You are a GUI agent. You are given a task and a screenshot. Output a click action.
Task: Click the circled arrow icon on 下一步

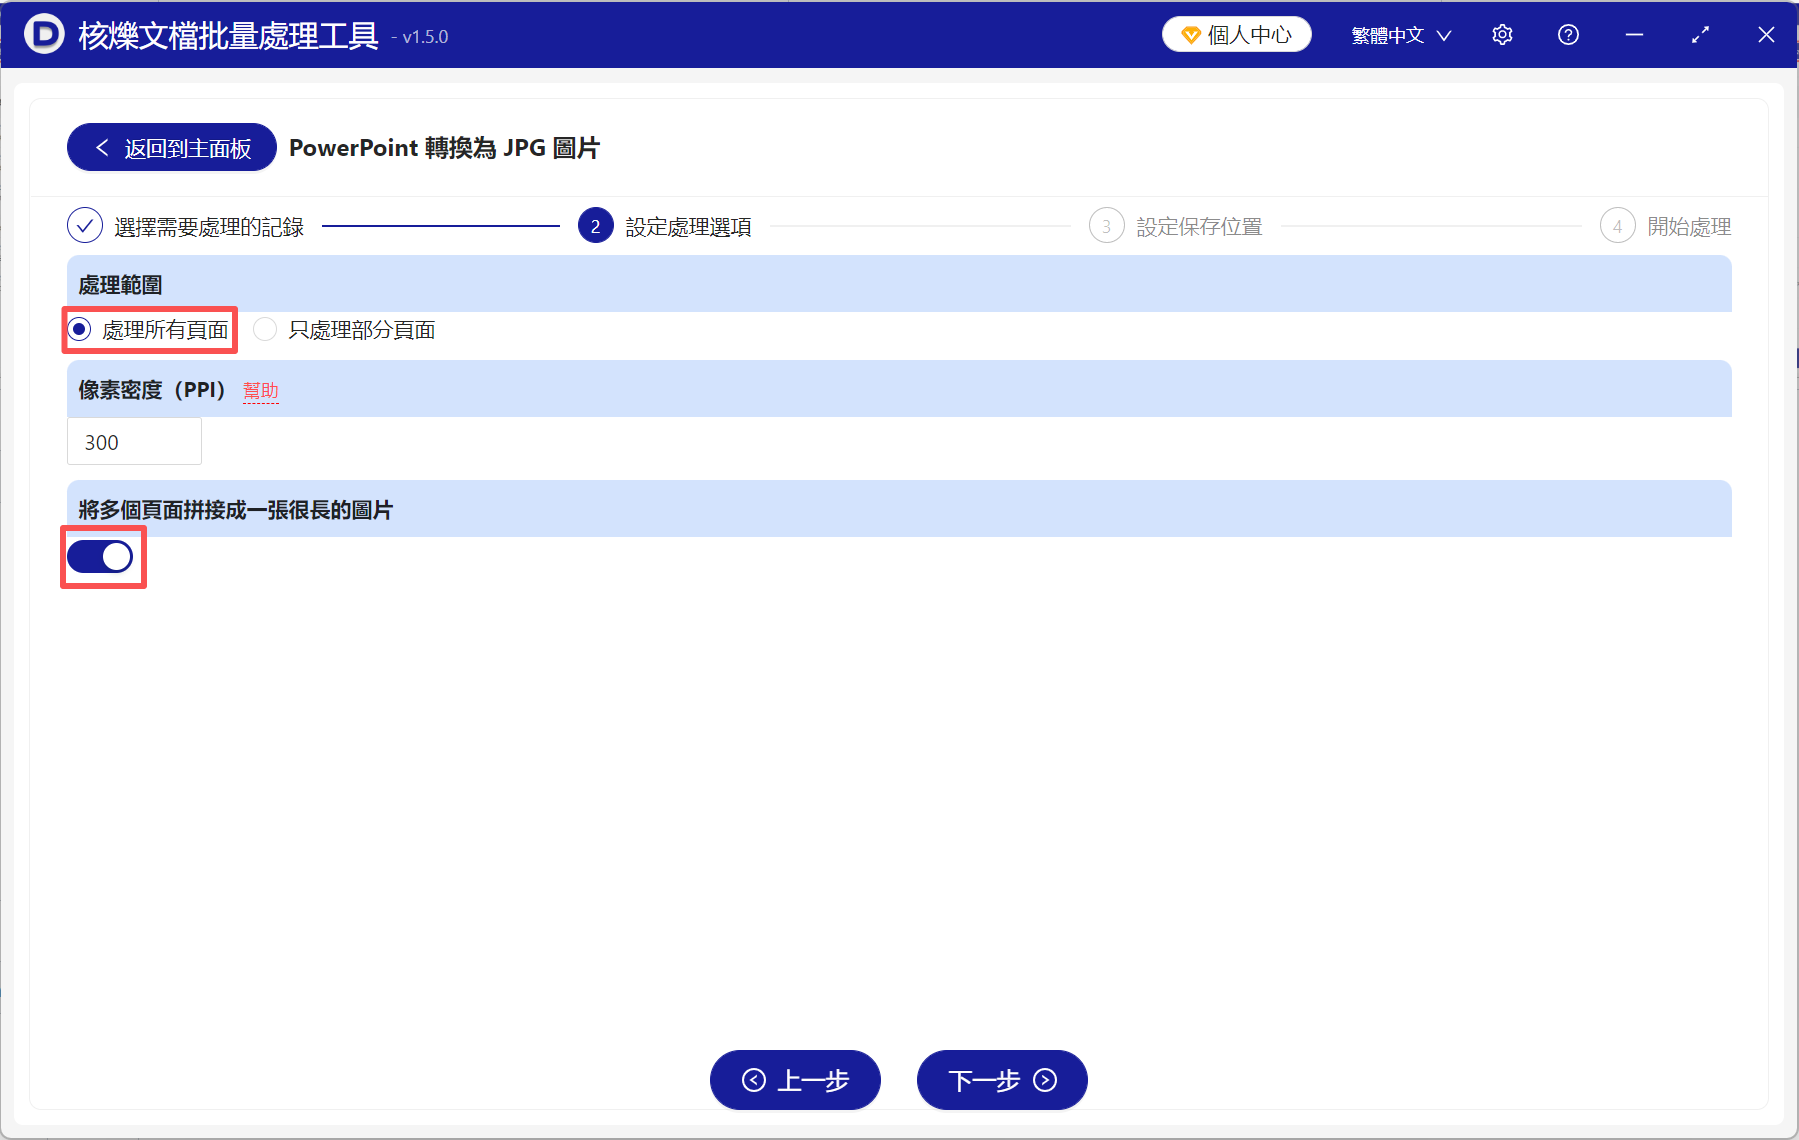1043,1080
